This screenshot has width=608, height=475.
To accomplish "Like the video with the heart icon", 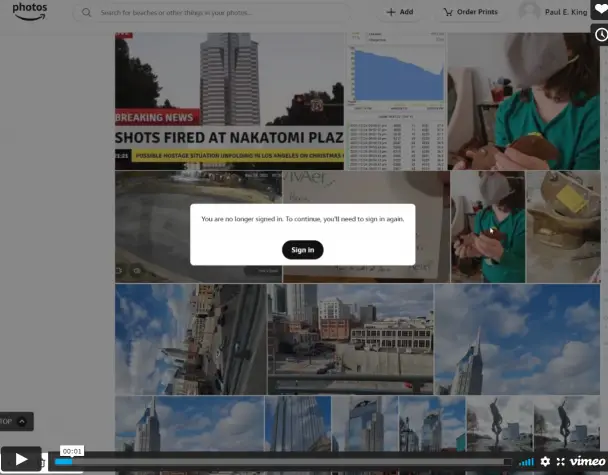I will coord(600,10).
